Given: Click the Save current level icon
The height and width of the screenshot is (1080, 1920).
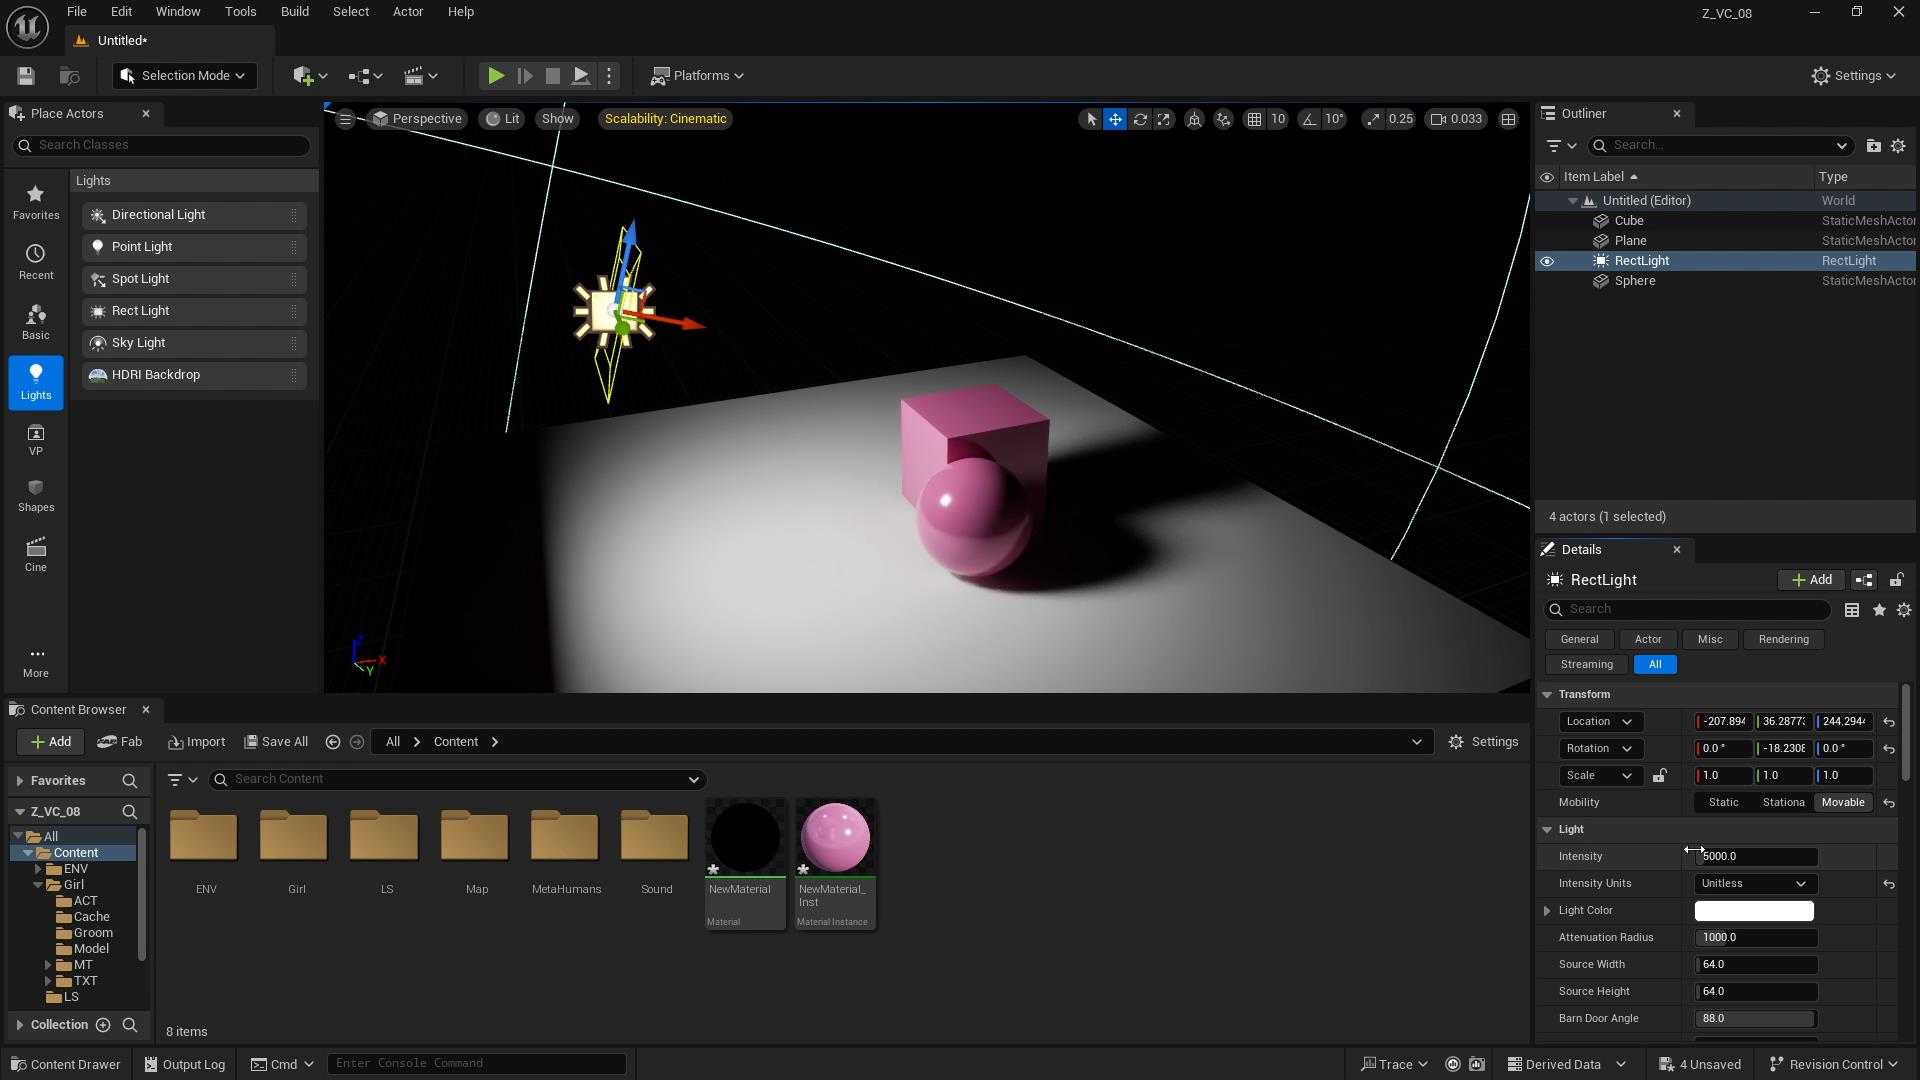Looking at the screenshot, I should [x=26, y=76].
